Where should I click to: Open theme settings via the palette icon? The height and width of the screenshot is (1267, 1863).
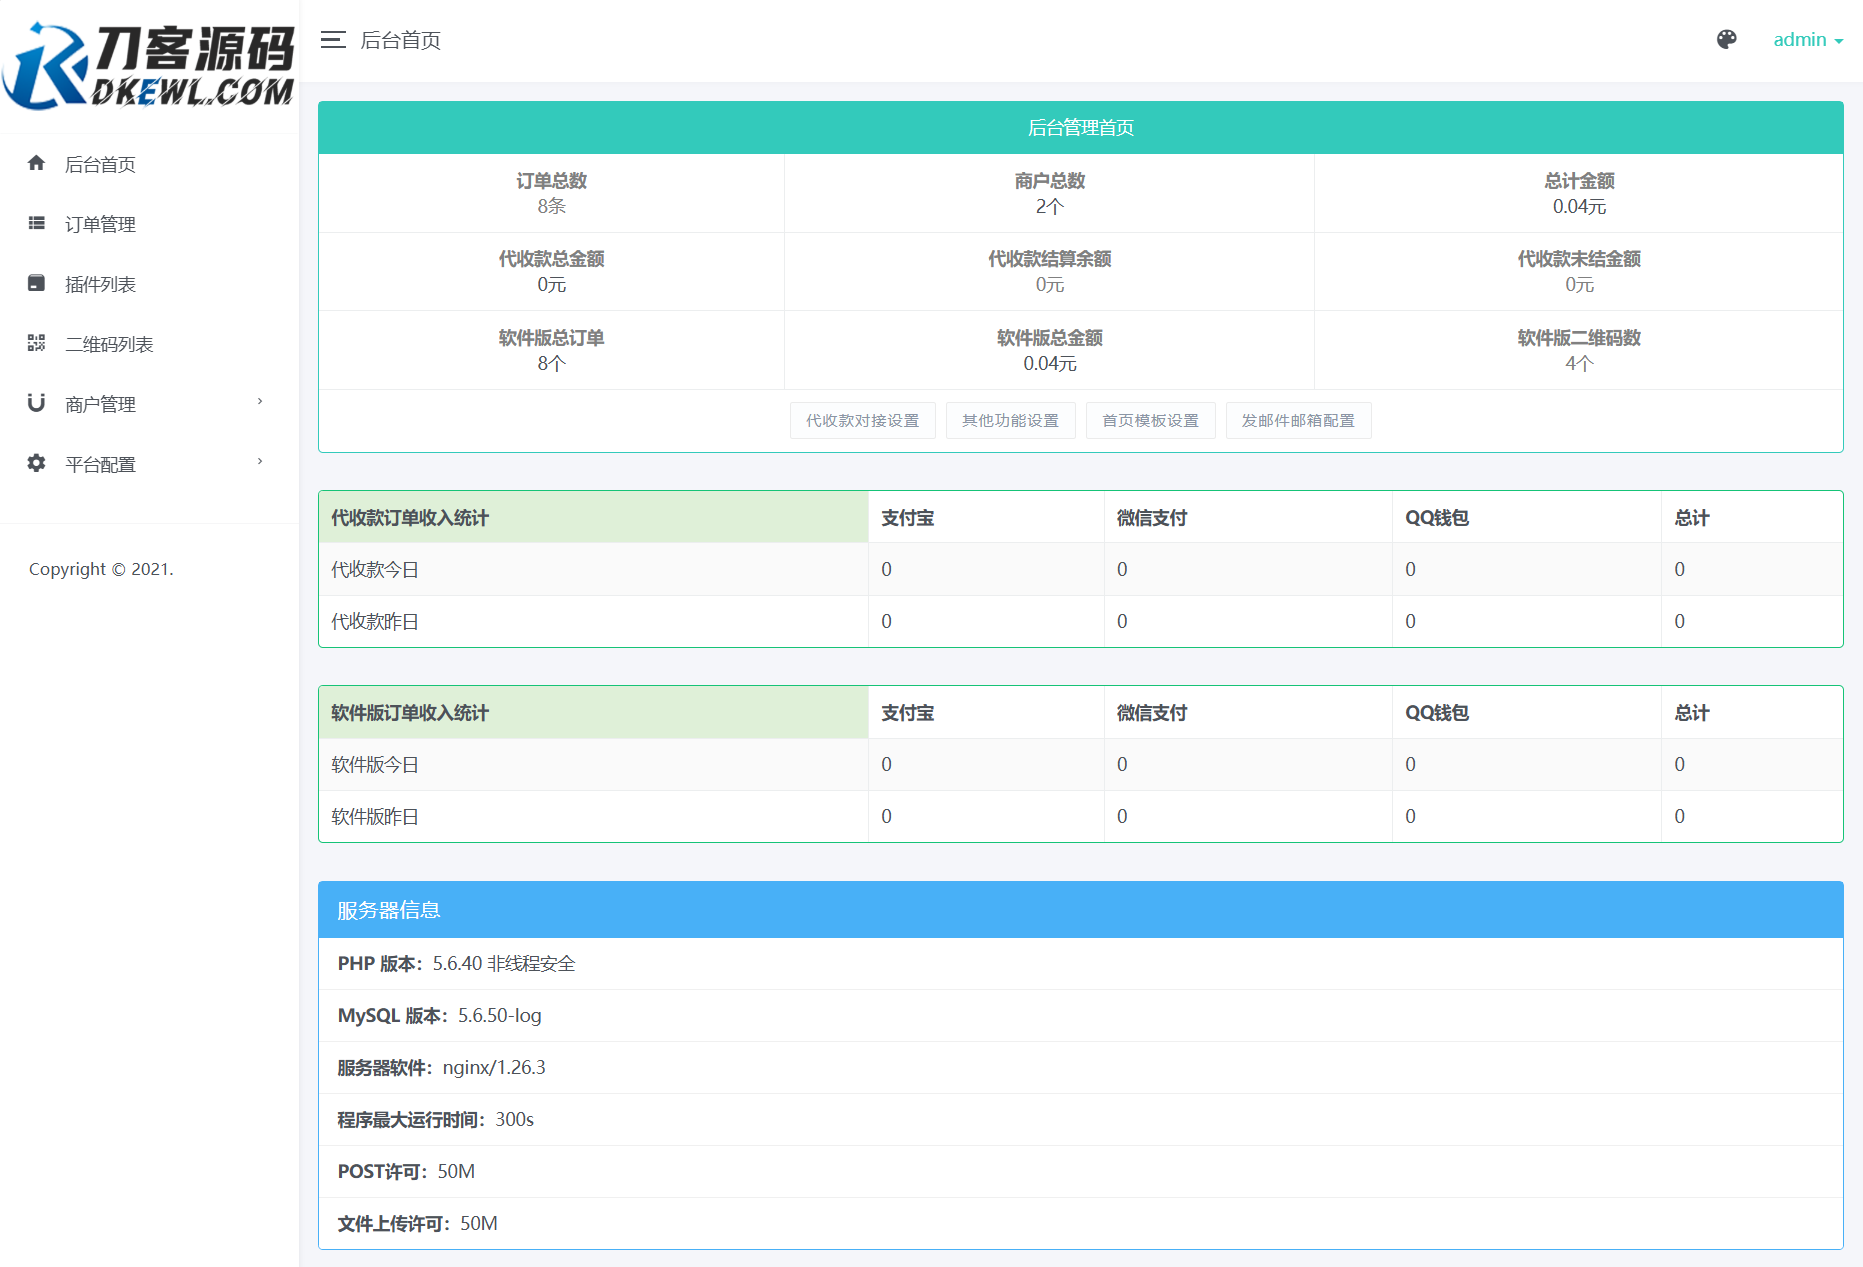click(1727, 40)
